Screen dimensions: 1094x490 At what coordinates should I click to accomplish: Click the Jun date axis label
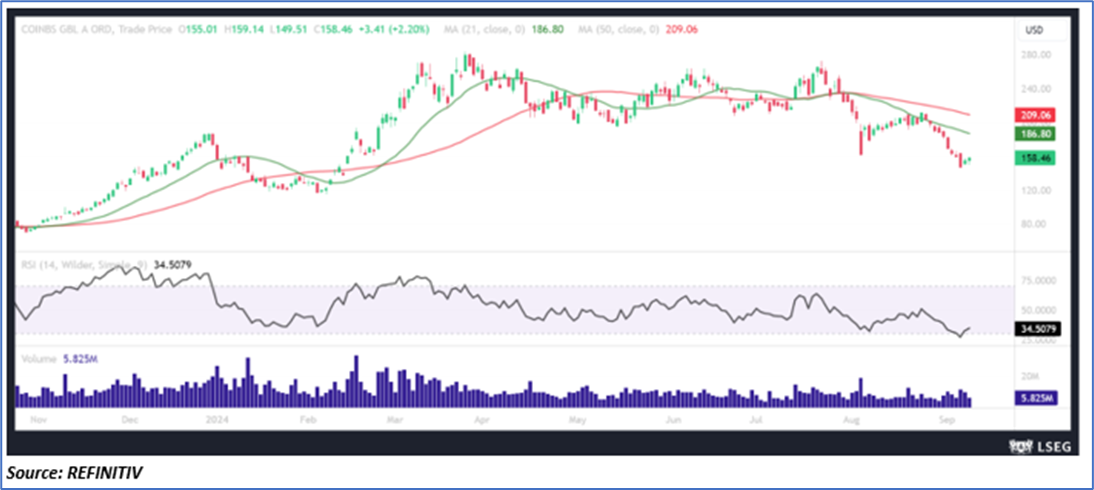(673, 421)
